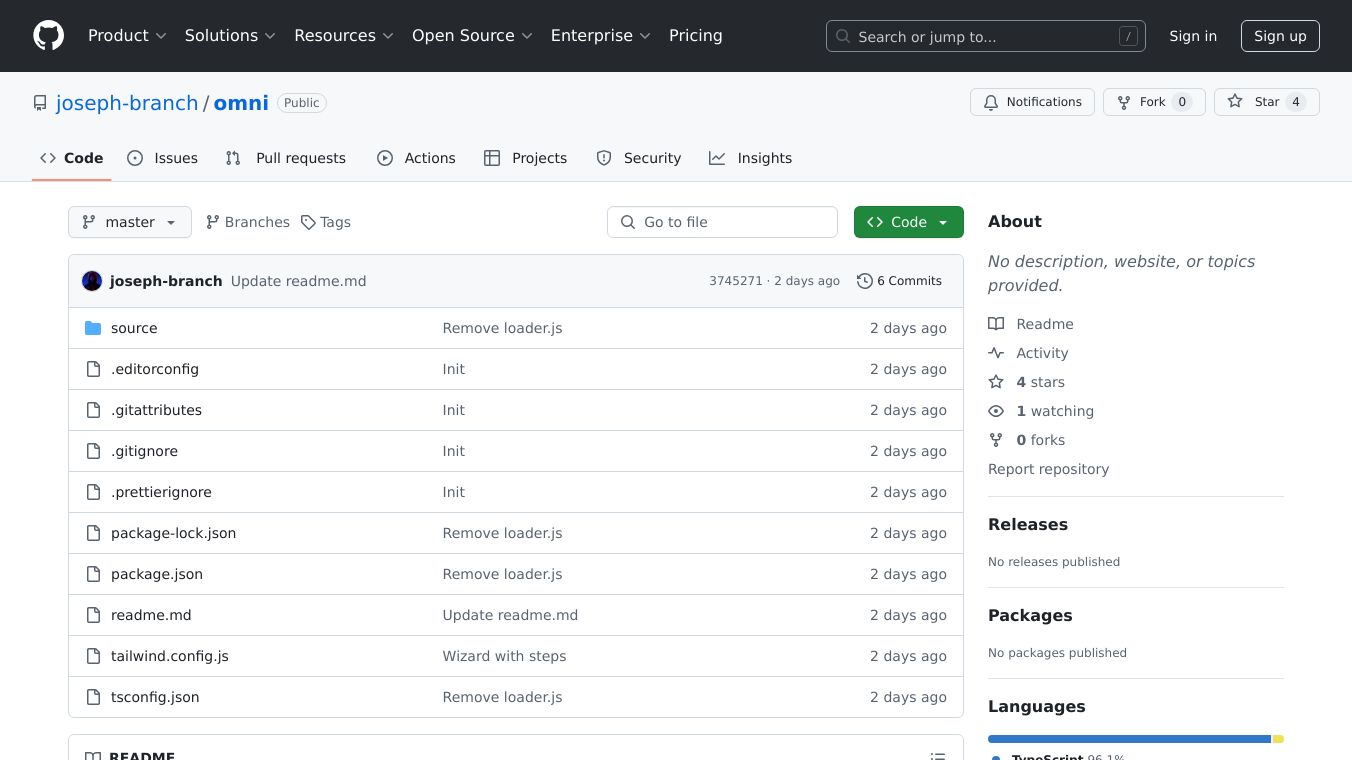Click the Sign up button
The image size is (1352, 760).
pos(1280,36)
